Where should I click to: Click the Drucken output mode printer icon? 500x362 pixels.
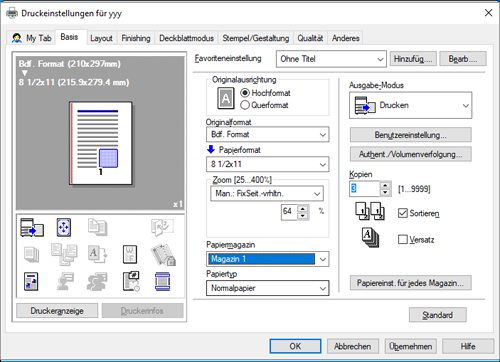tap(365, 105)
